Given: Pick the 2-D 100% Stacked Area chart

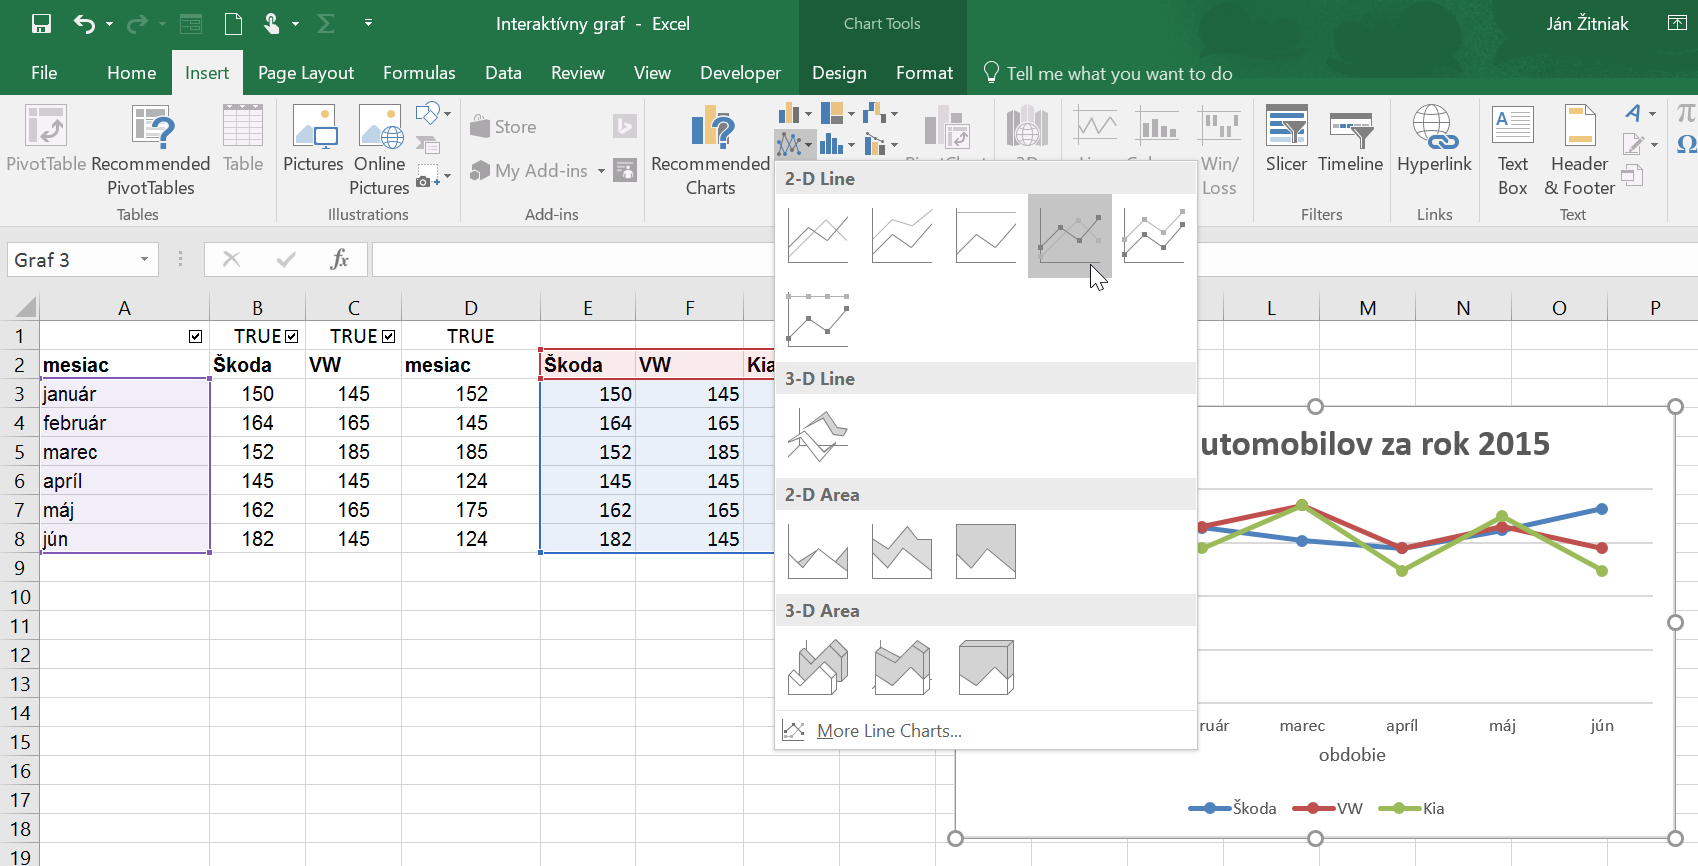Looking at the screenshot, I should (x=986, y=552).
